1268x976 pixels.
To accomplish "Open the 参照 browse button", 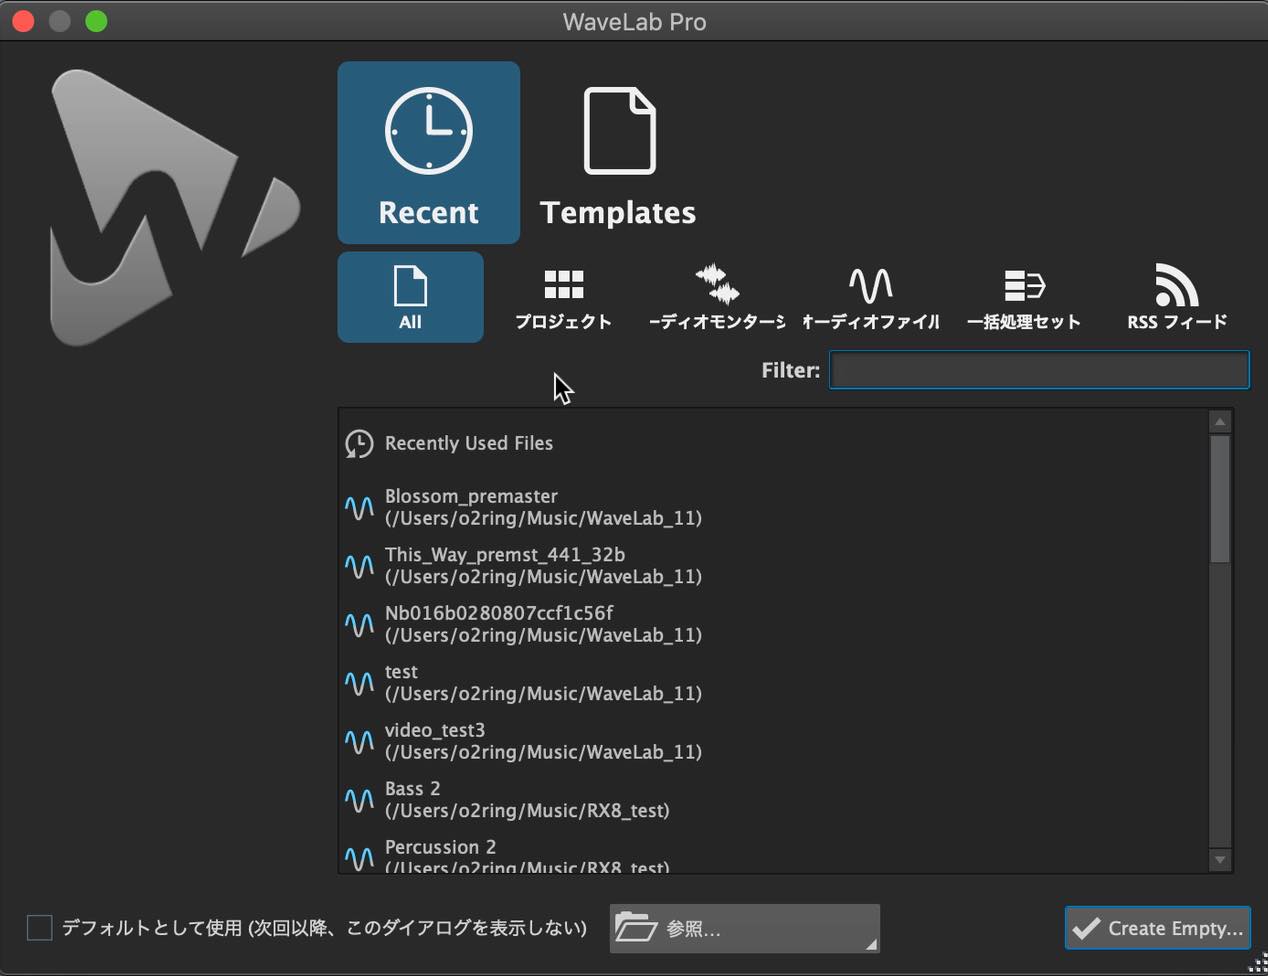I will (x=745, y=928).
